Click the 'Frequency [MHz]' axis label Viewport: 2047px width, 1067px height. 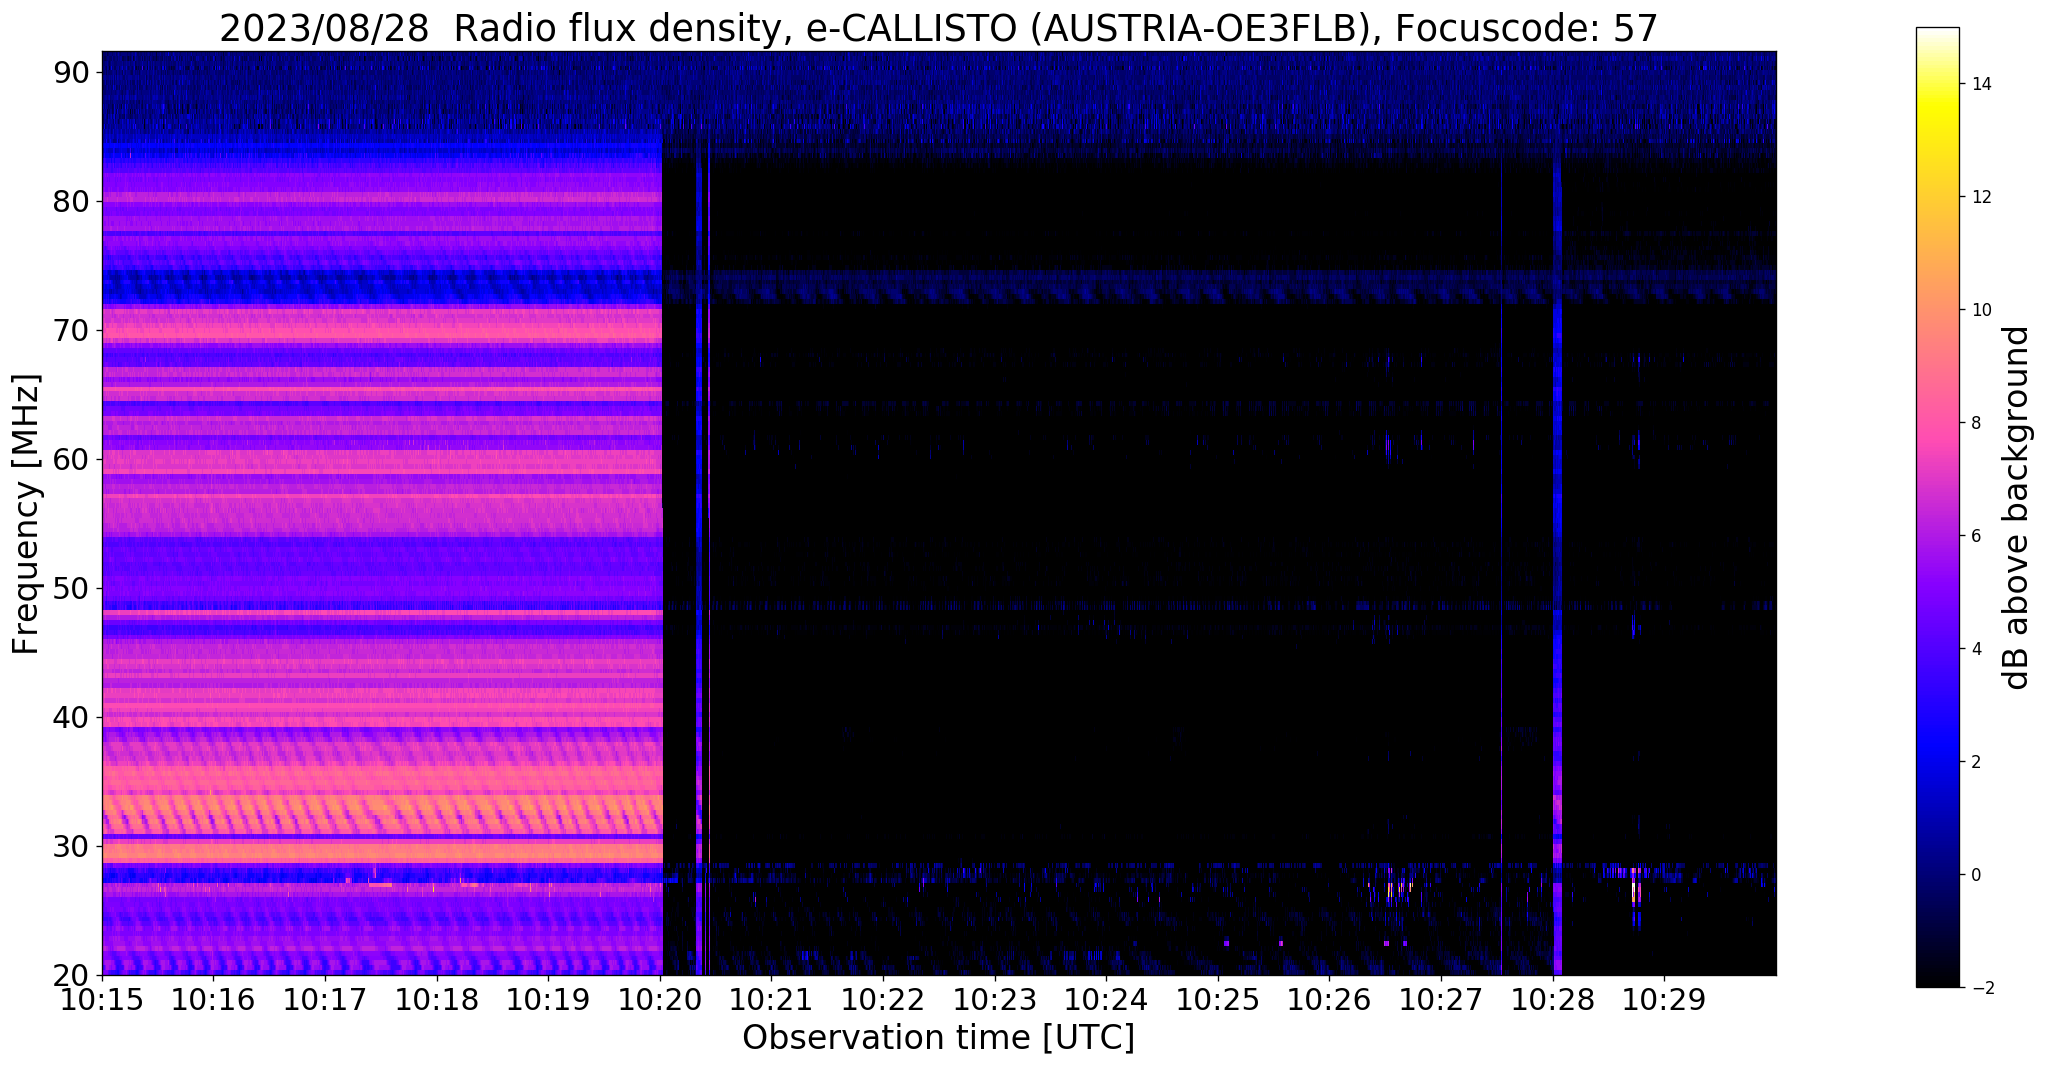tap(27, 514)
